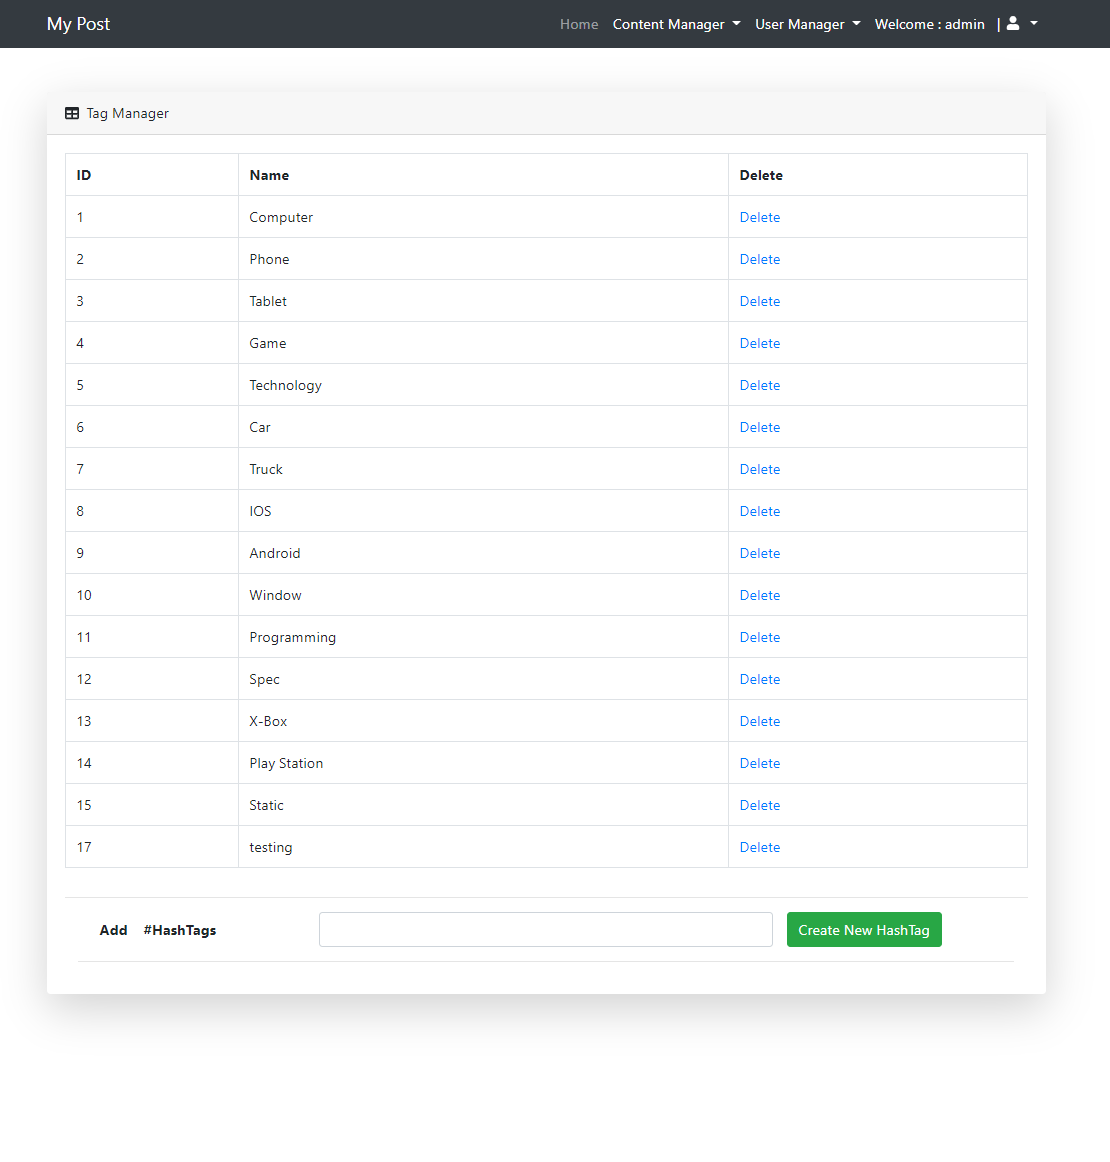Delete the Tablet tag
The image size is (1110, 1162).
(x=760, y=301)
